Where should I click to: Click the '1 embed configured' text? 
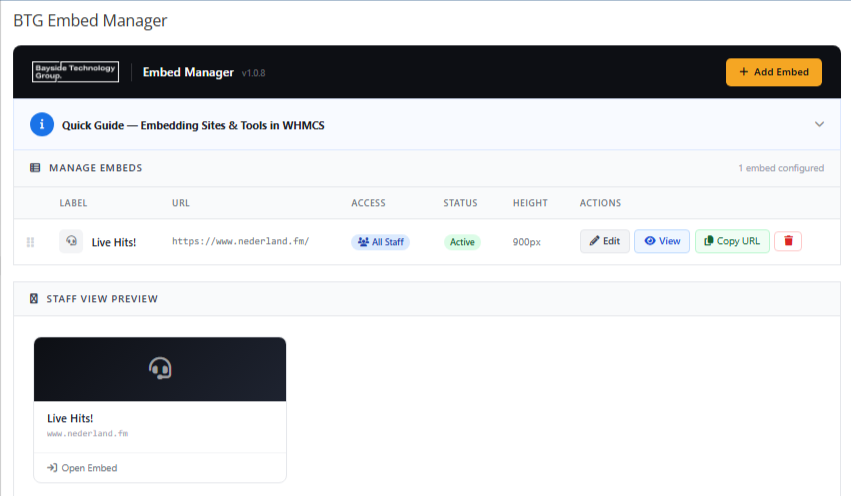(781, 168)
